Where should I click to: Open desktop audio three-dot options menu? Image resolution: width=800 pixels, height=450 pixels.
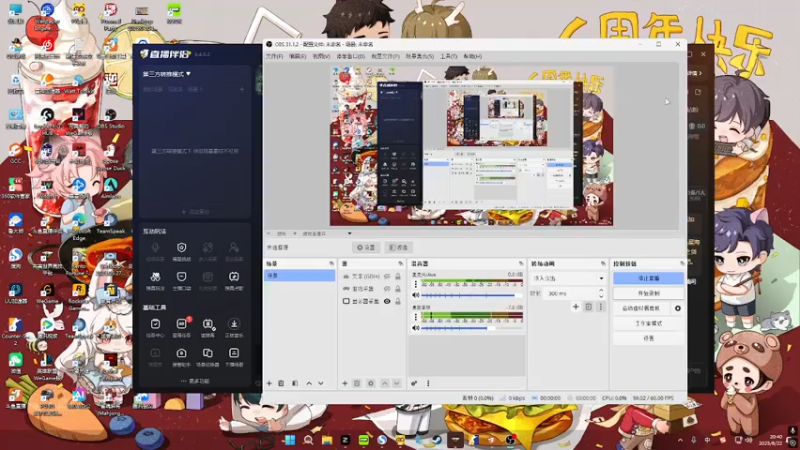point(416,317)
